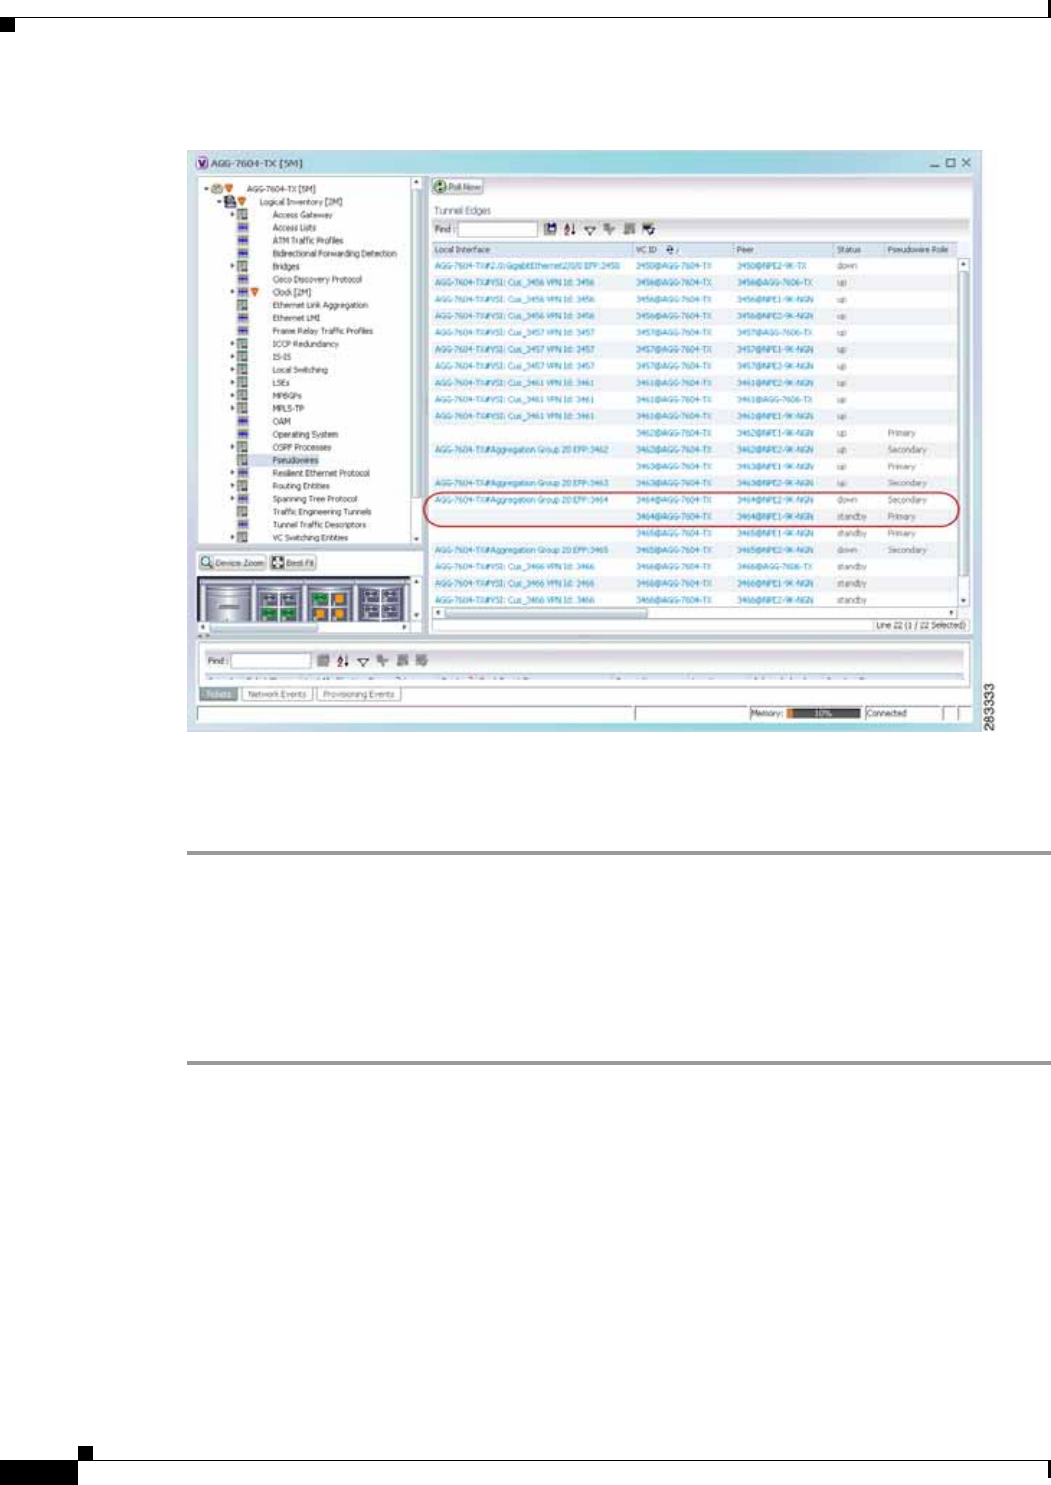Click the LSEs tree item icon

tap(242, 383)
